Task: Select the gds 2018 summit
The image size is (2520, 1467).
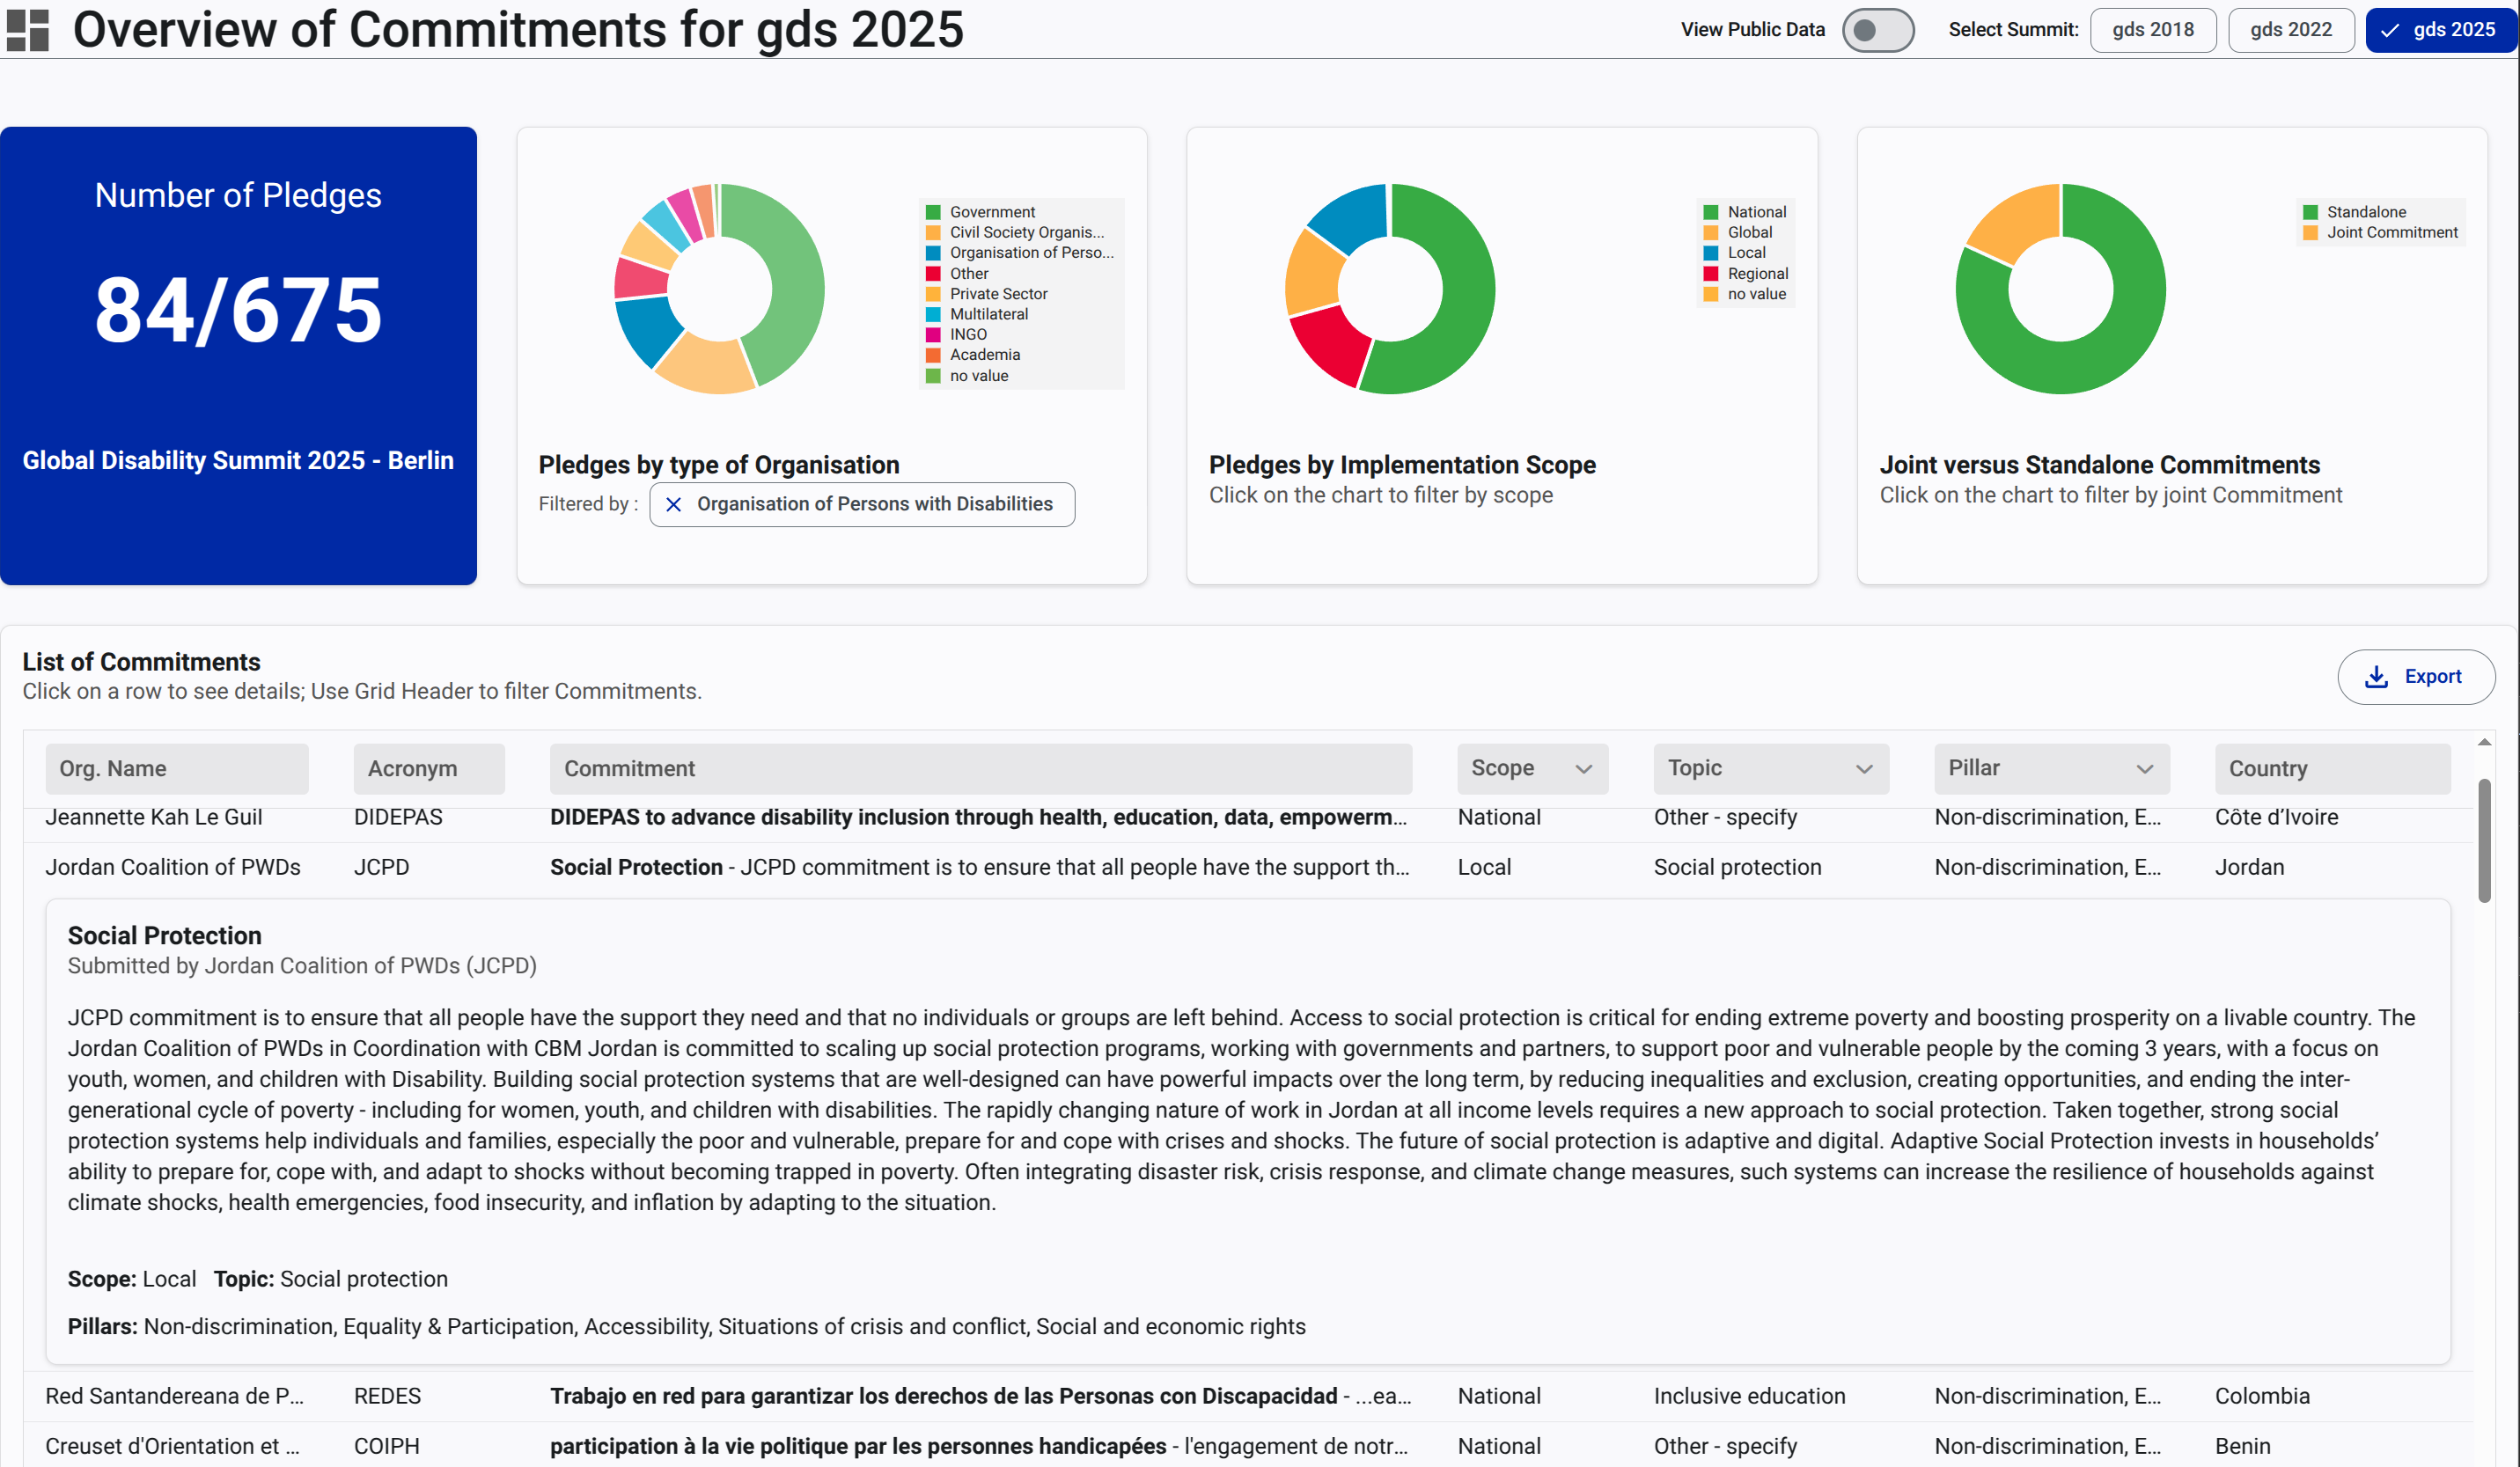Action: coord(2152,30)
